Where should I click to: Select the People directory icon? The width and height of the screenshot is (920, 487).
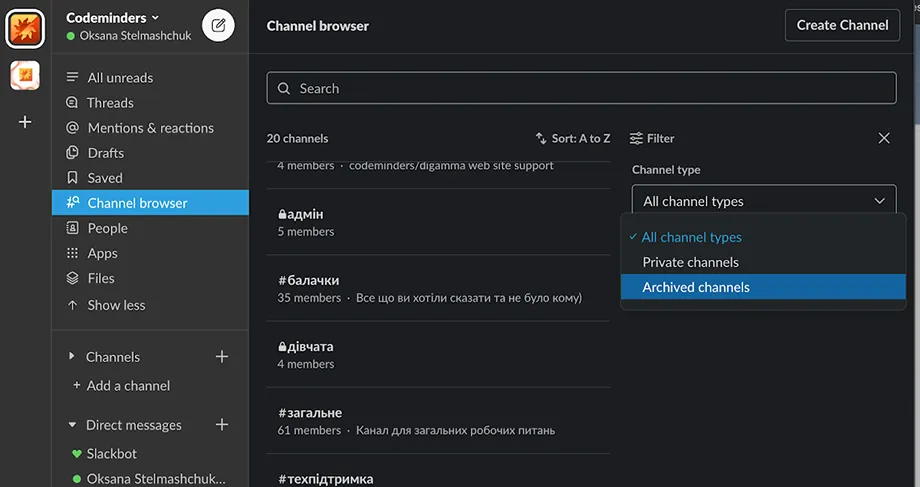pos(72,228)
